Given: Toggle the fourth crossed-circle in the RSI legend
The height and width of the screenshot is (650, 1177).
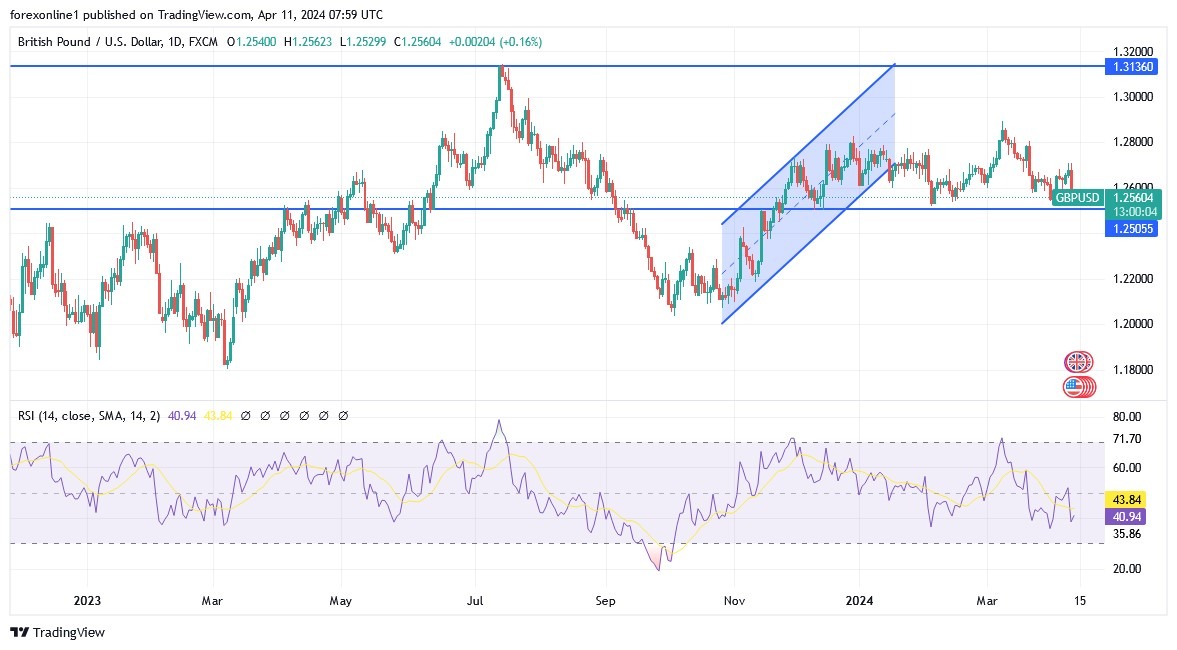Looking at the screenshot, I should tap(304, 415).
